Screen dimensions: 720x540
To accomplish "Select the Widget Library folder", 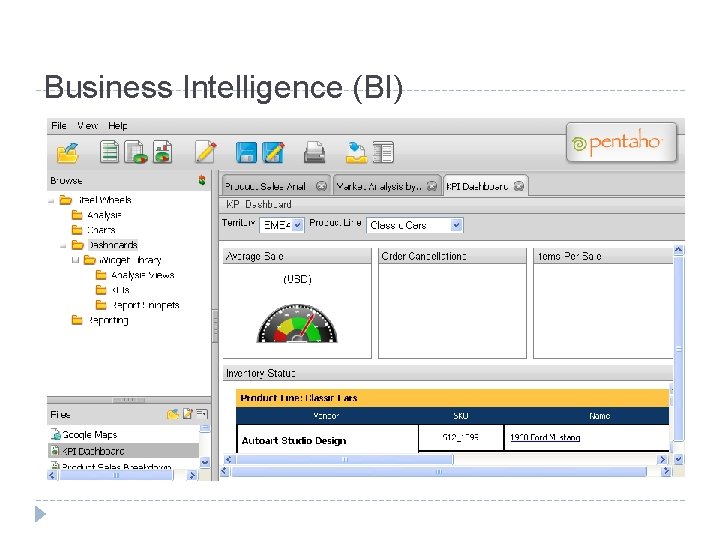I will [130, 260].
